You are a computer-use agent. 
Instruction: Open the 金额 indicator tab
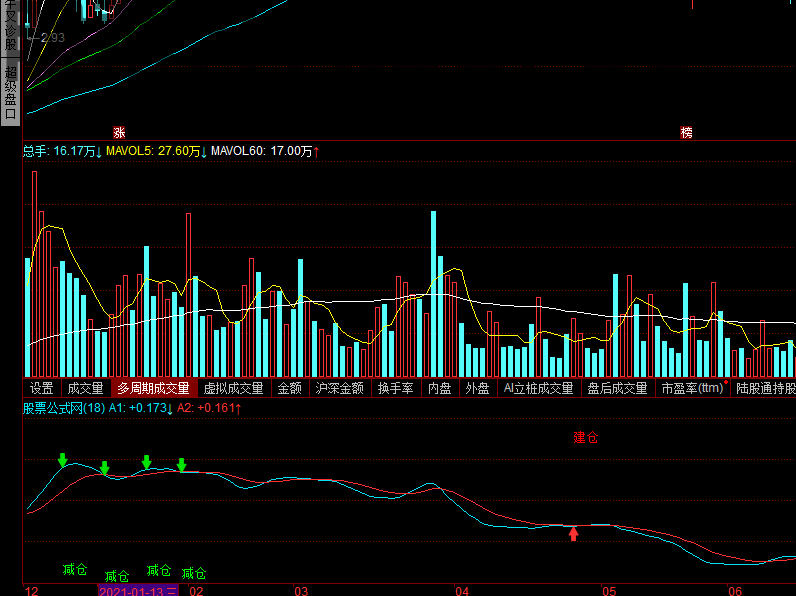[x=290, y=388]
